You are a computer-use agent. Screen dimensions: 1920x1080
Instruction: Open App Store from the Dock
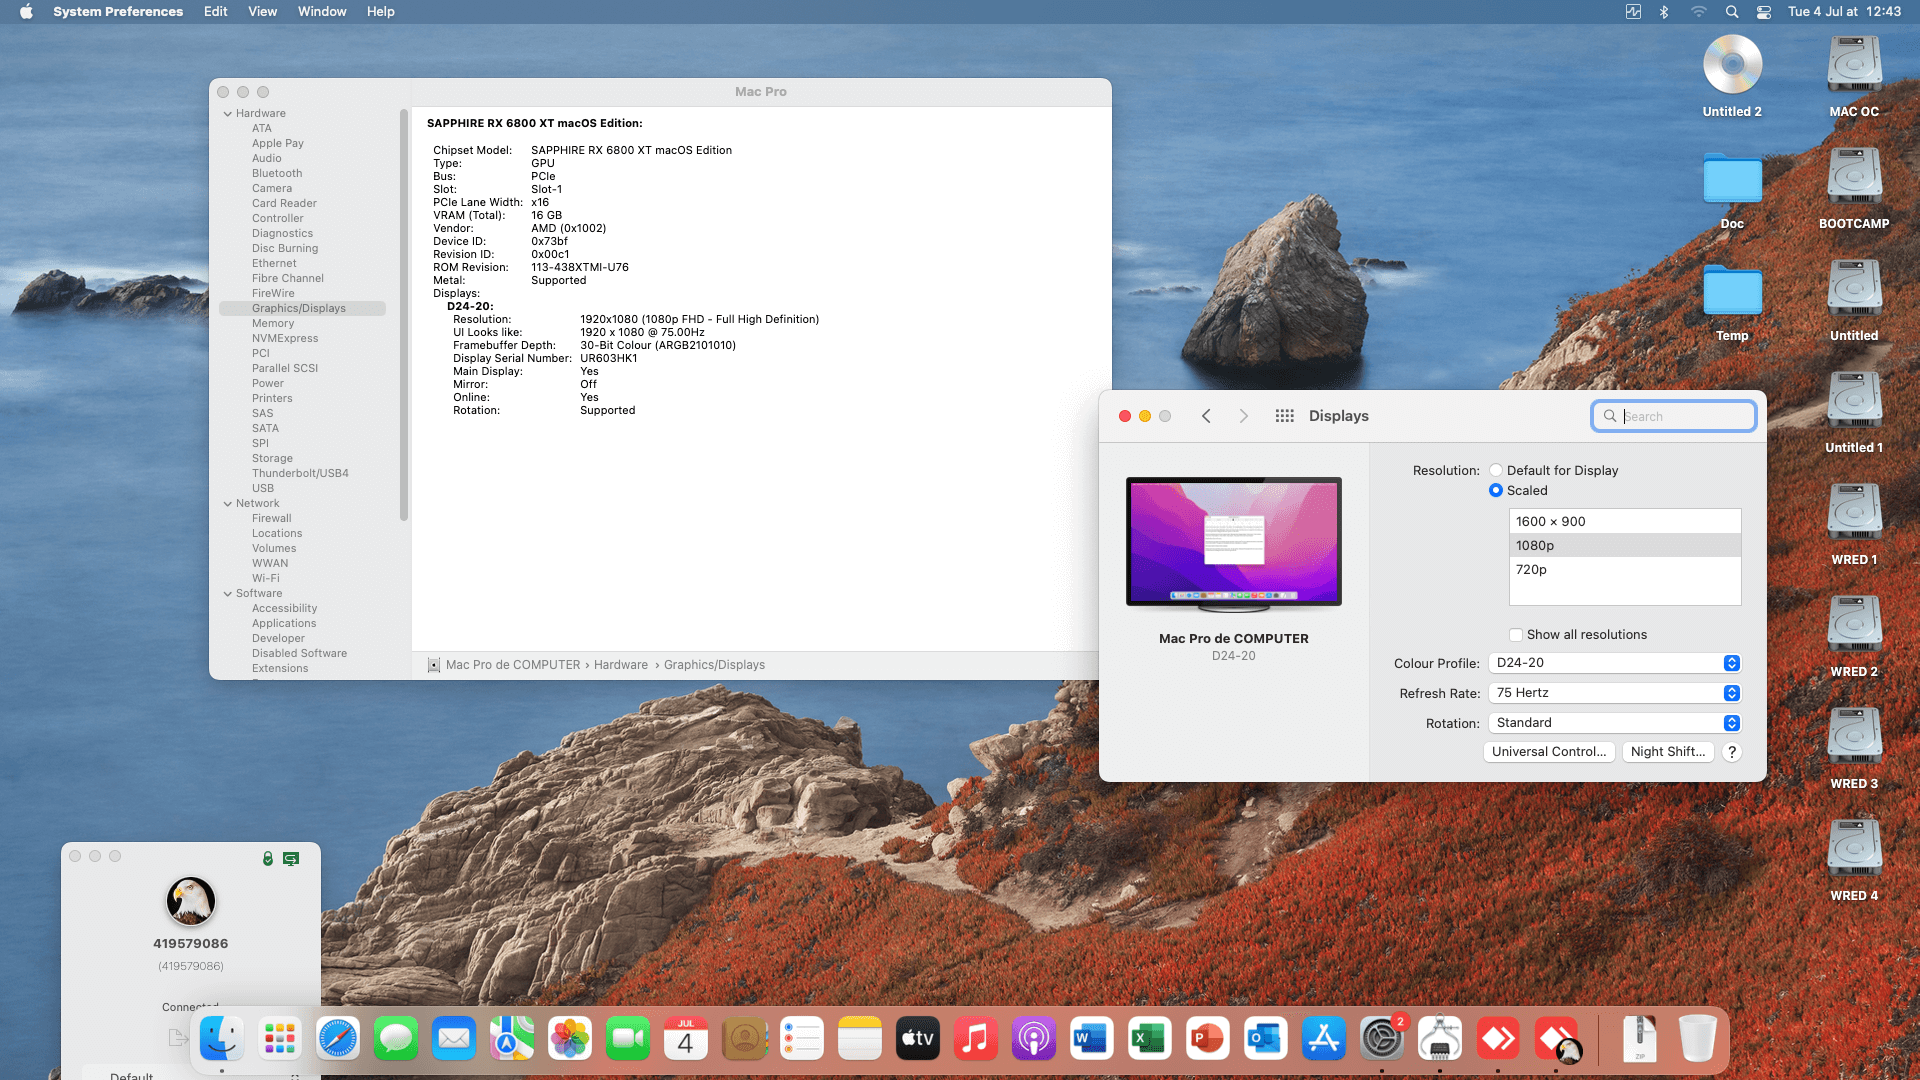coord(1323,1039)
